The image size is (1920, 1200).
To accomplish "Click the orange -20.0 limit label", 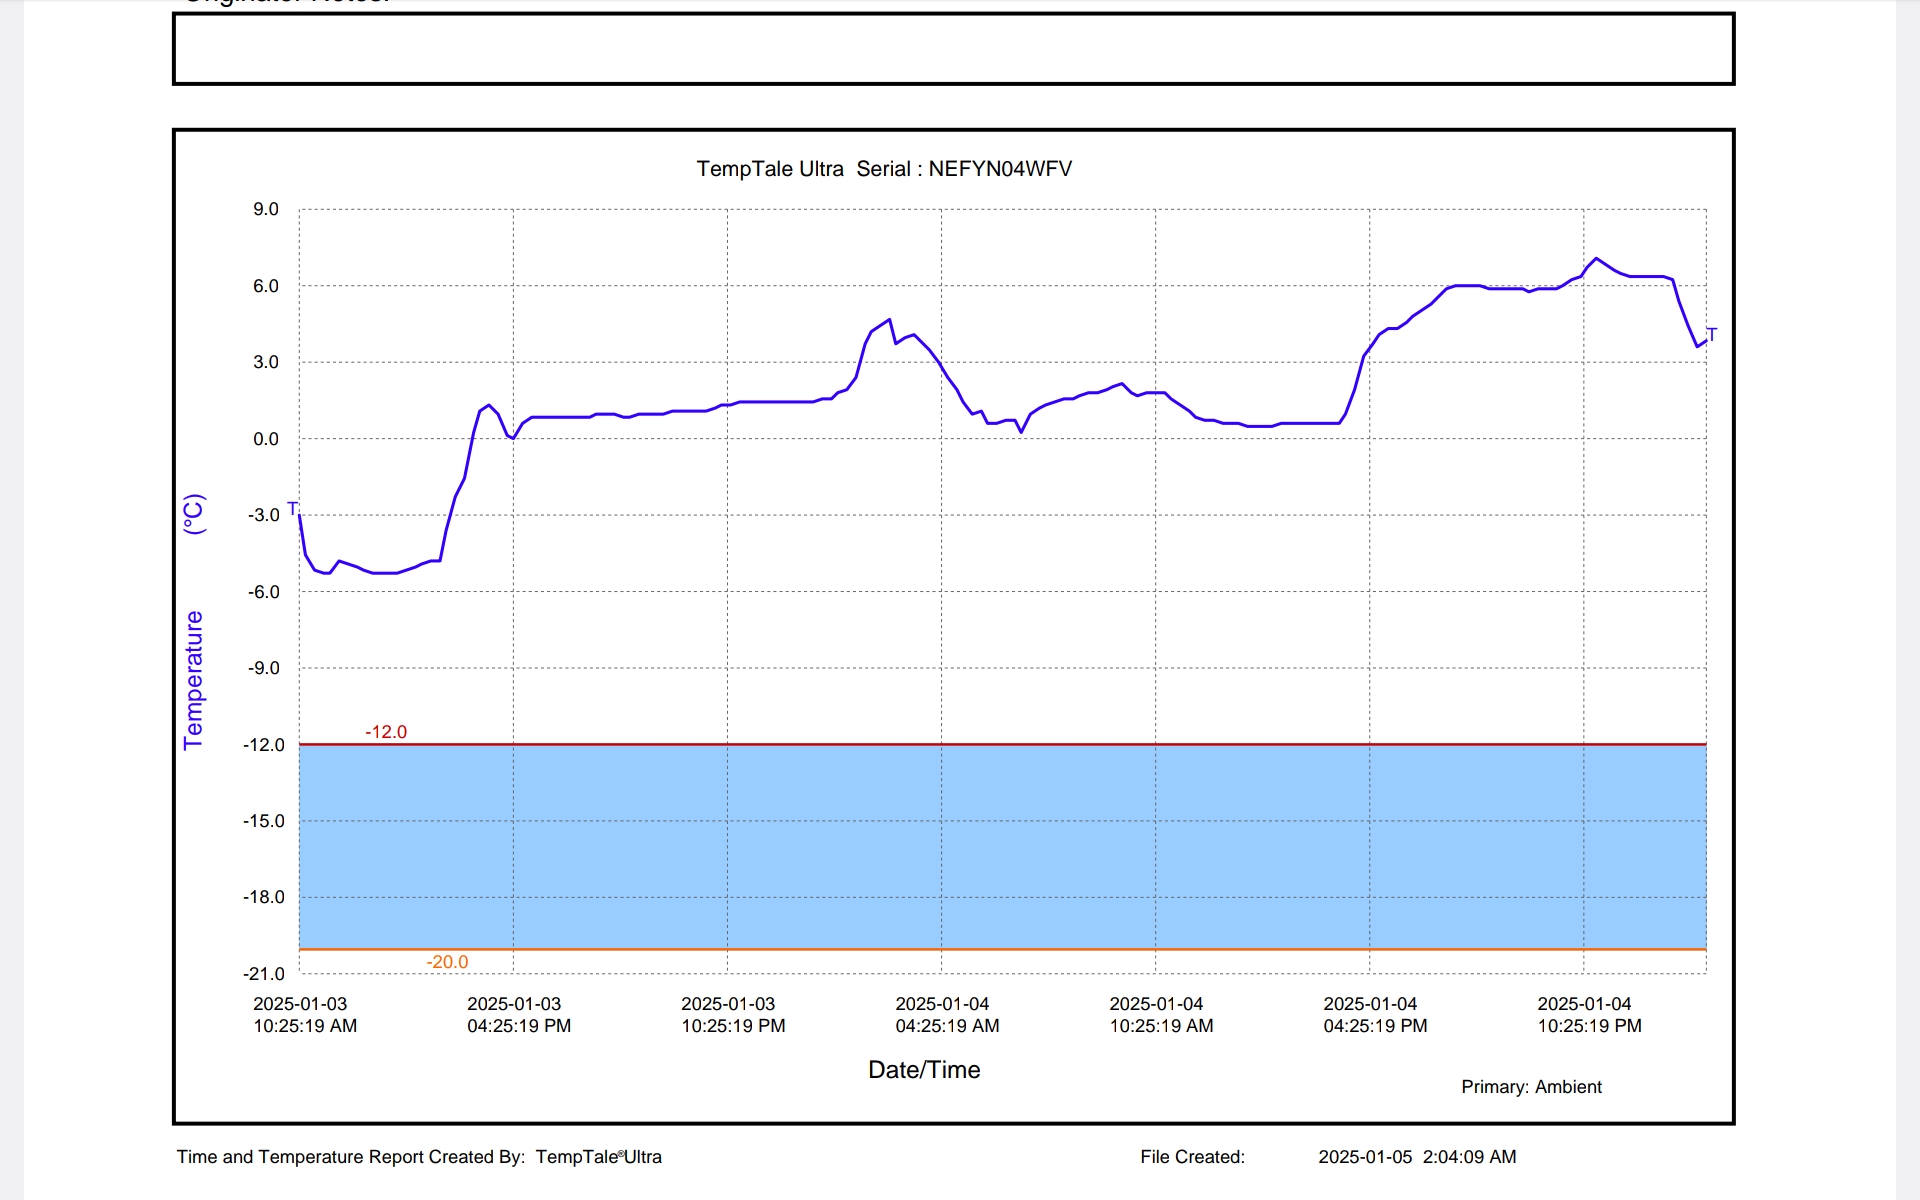I will click(447, 962).
